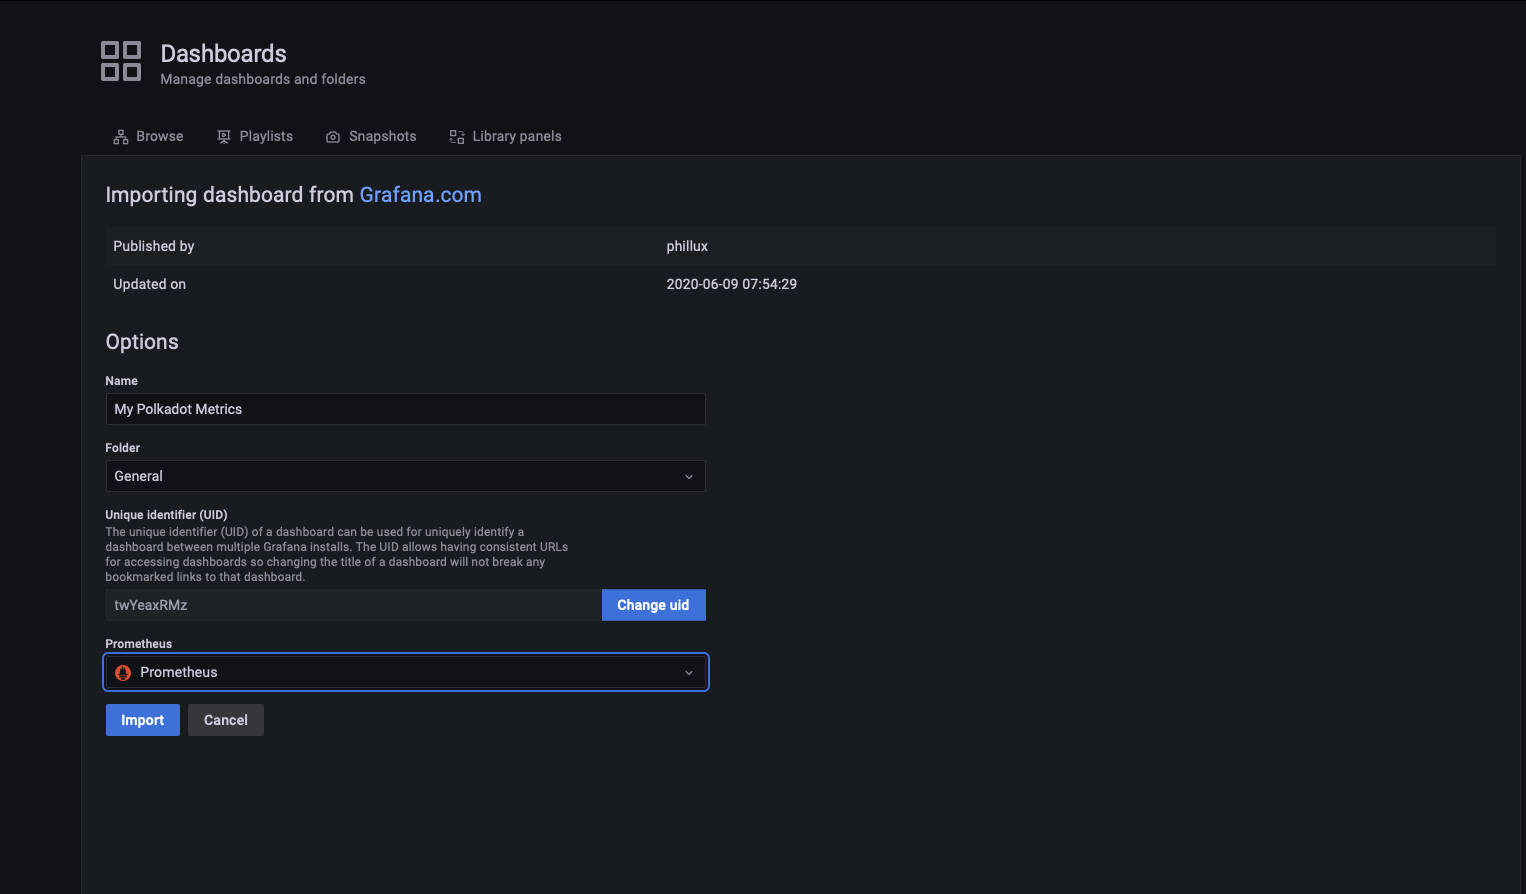Open the Library panels tab
1526x894 pixels.
[x=516, y=137]
